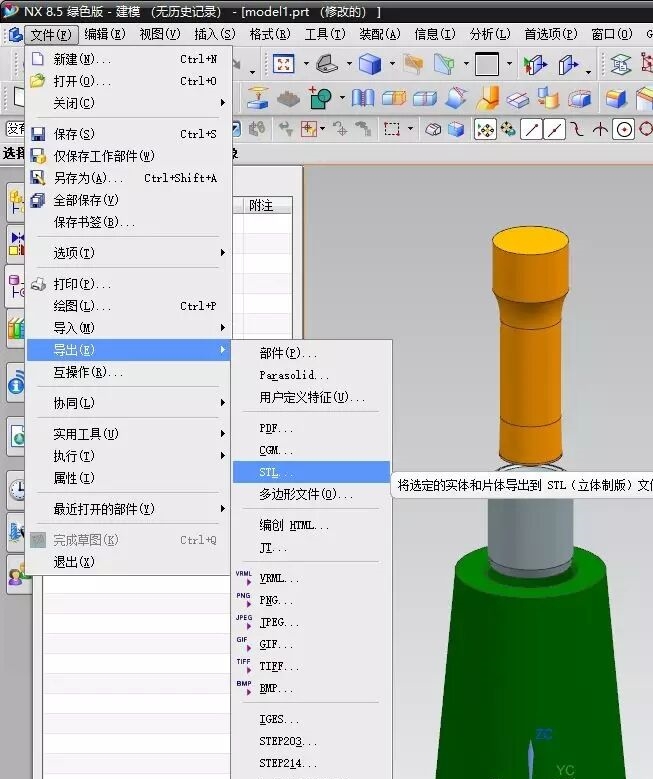The height and width of the screenshot is (779, 653).
Task: Click the blue solid body display icon
Action: click(x=456, y=130)
